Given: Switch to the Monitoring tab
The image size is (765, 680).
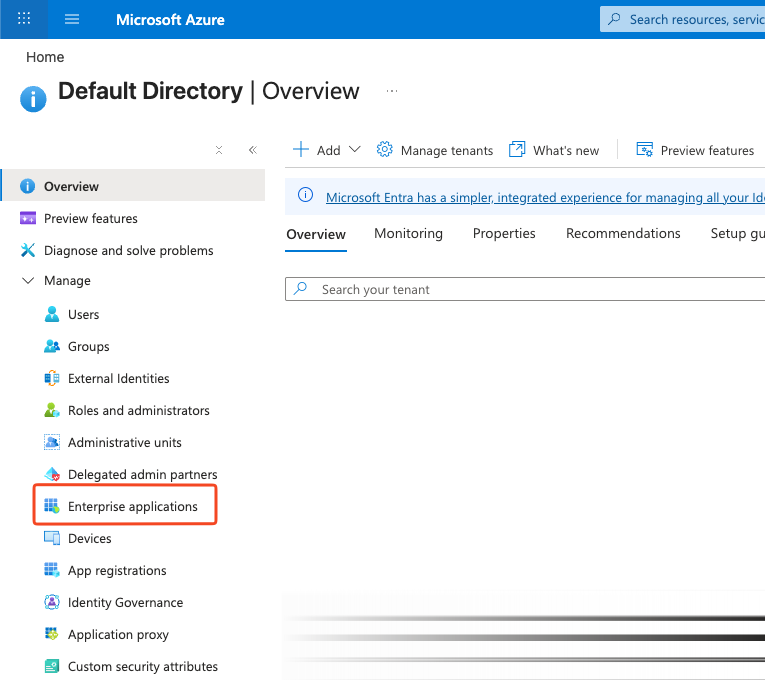Looking at the screenshot, I should [x=408, y=233].
